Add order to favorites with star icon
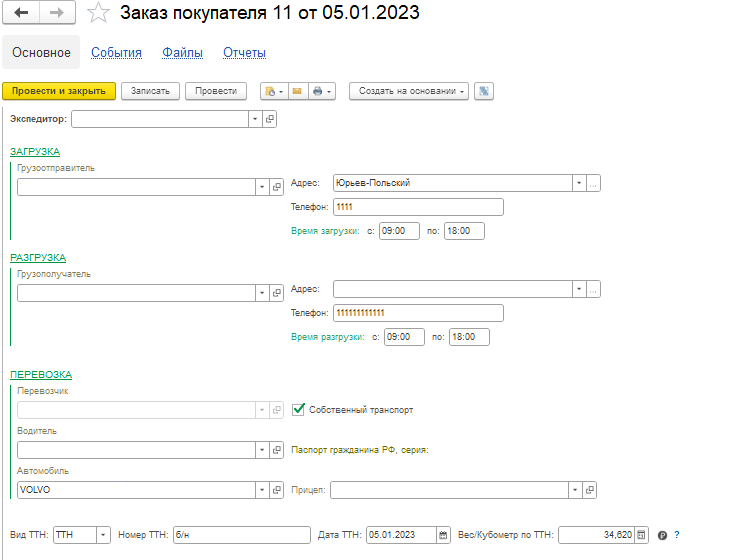The height and width of the screenshot is (560, 749). coord(98,13)
